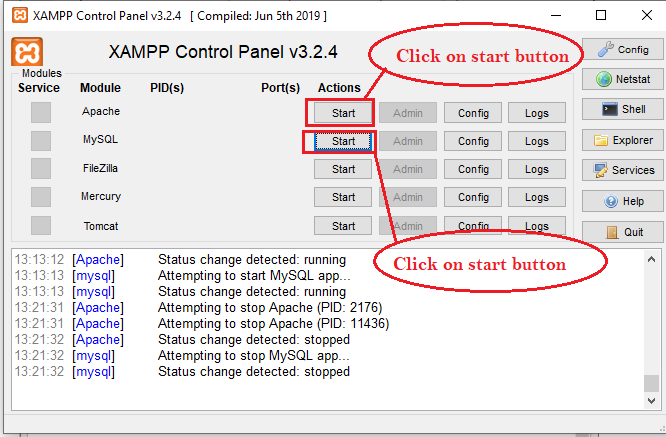666x437 pixels.
Task: Open Services with the services icon
Action: pyautogui.click(x=622, y=171)
